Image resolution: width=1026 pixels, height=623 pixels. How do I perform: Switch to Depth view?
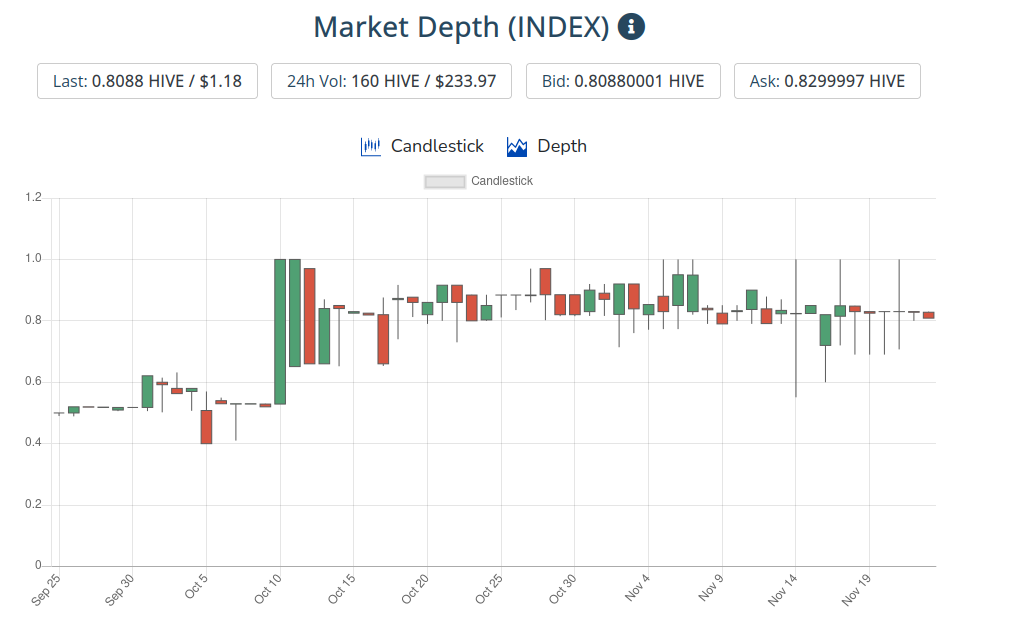pyautogui.click(x=562, y=146)
